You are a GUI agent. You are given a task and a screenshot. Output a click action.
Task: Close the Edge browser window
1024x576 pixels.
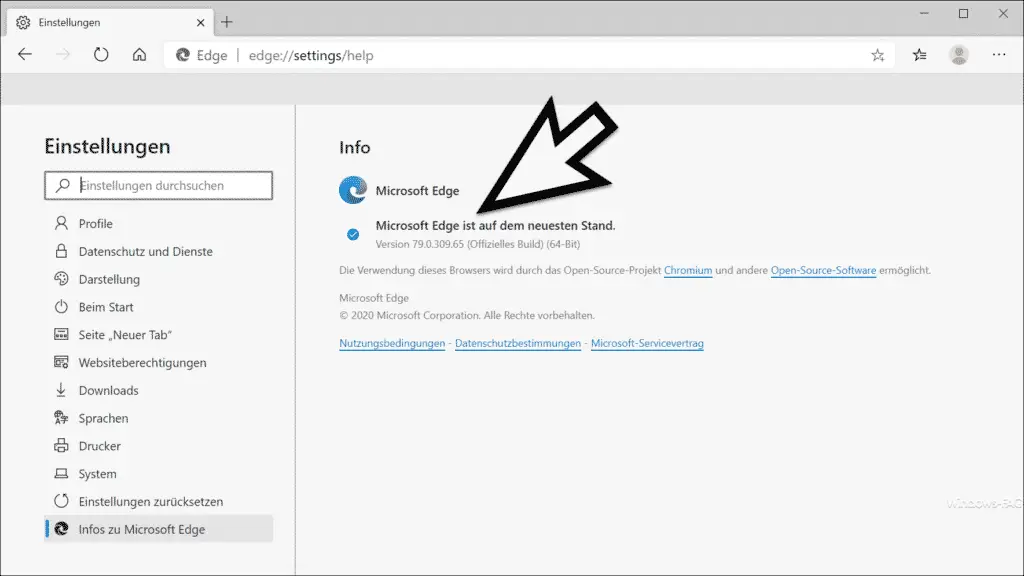[1003, 14]
